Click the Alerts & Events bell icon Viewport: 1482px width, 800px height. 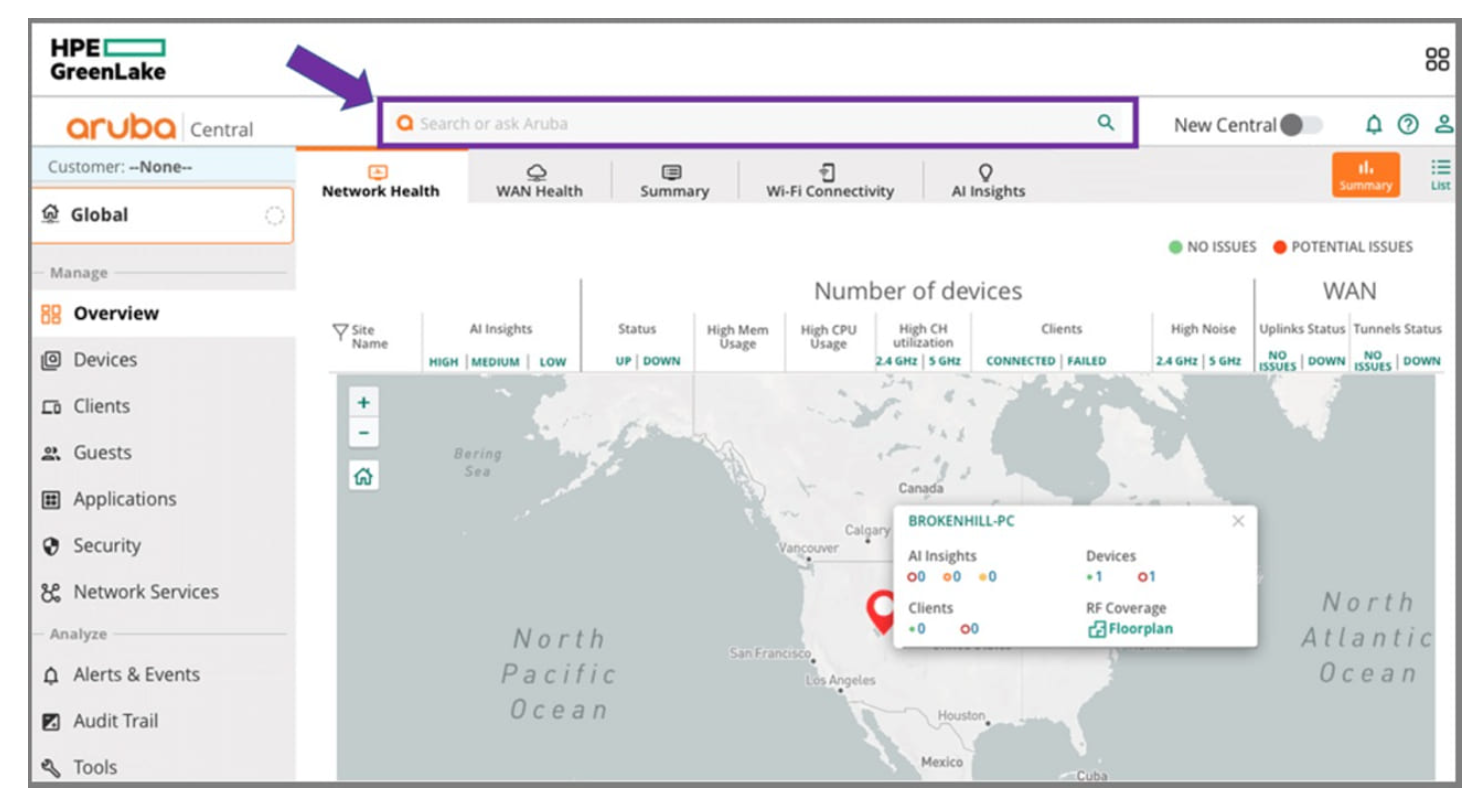pyautogui.click(x=51, y=675)
